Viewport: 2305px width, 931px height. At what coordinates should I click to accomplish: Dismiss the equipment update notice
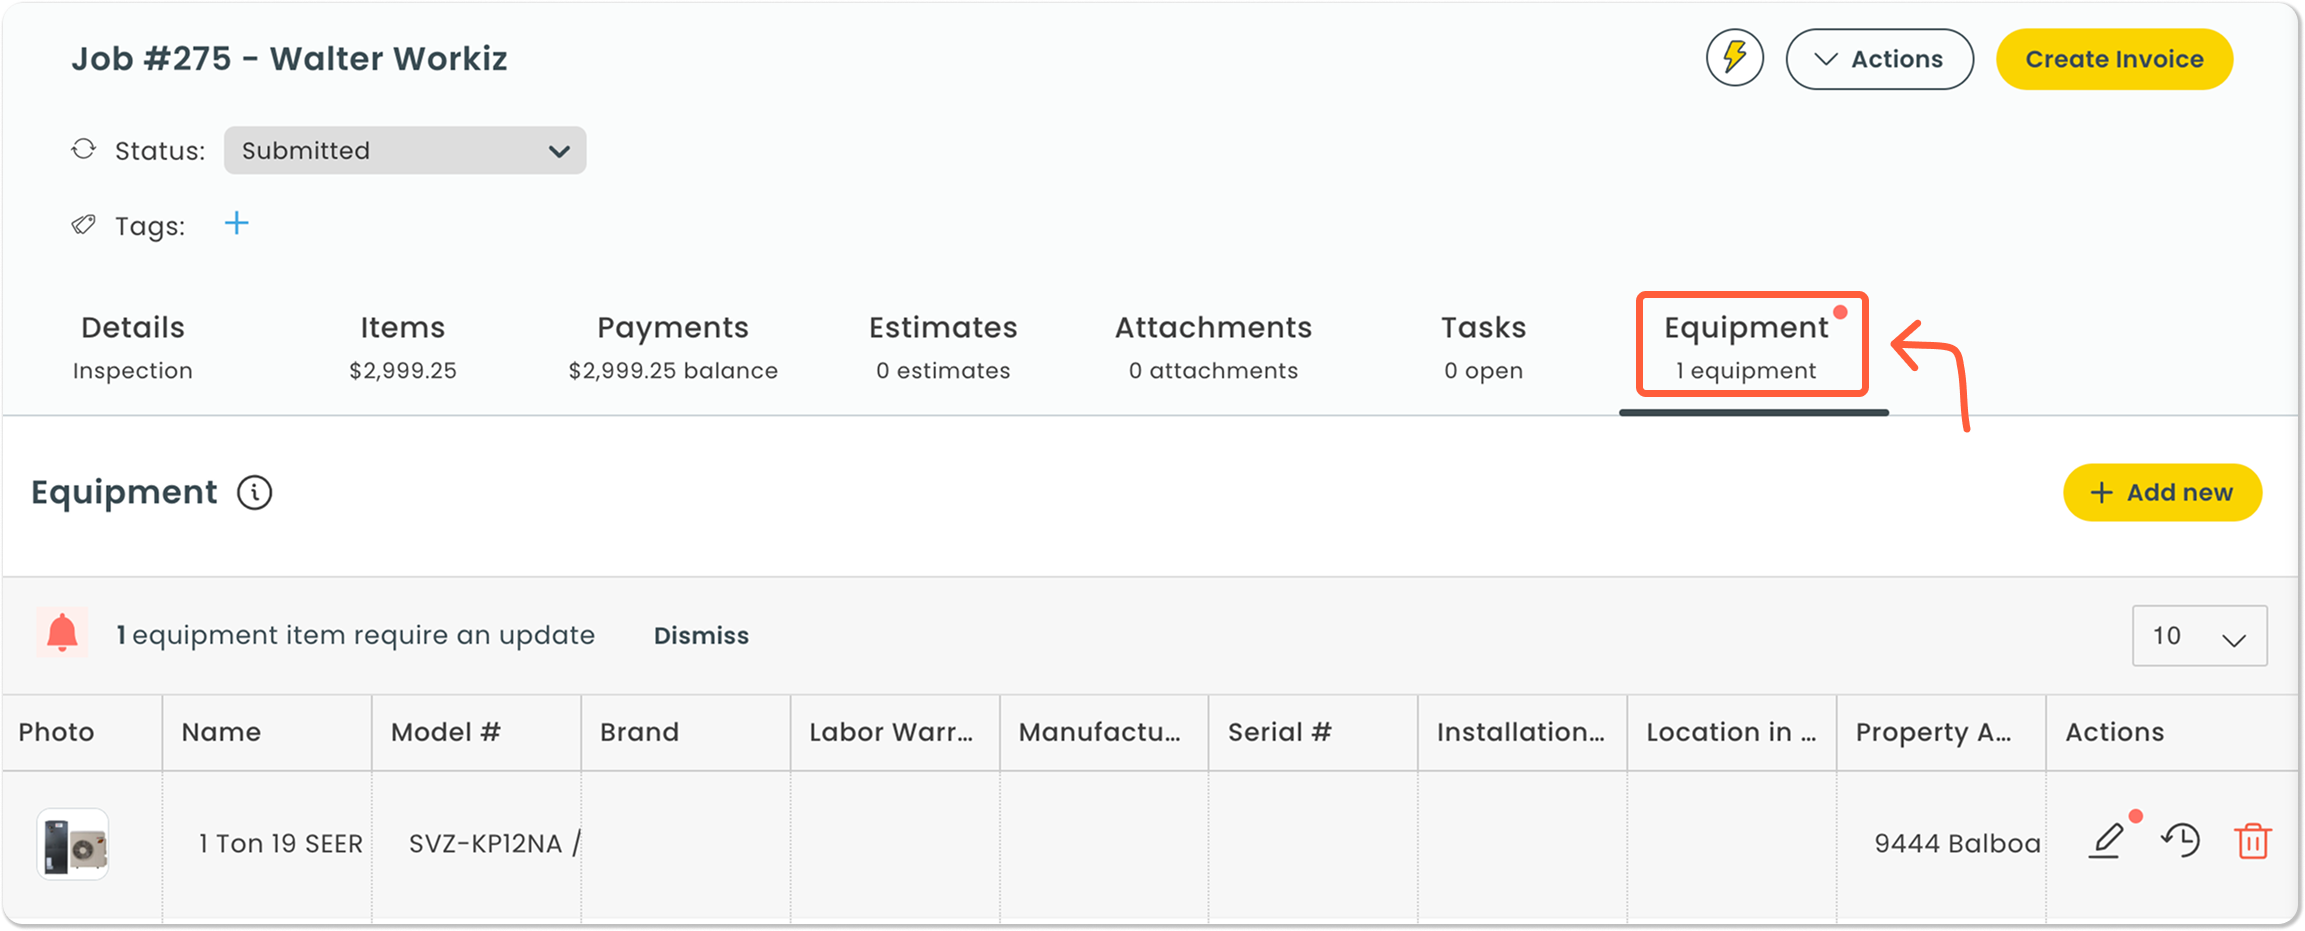click(x=701, y=636)
